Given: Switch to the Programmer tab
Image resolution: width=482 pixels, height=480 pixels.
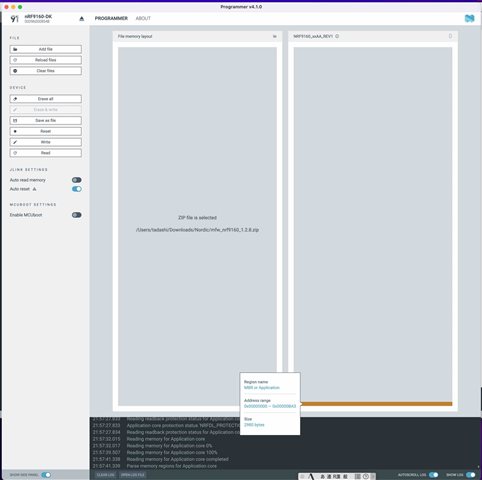Looking at the screenshot, I should coord(111,18).
